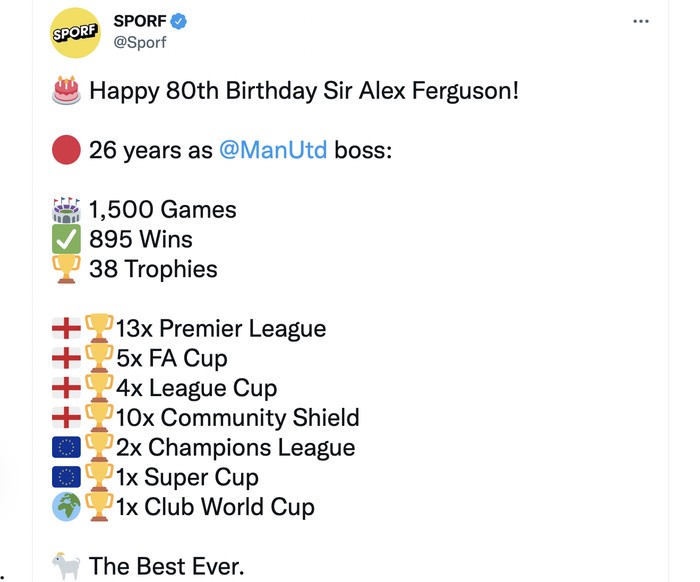Open the tweet's three-dot more menu
This screenshot has height=582, width=700.
coord(641,21)
